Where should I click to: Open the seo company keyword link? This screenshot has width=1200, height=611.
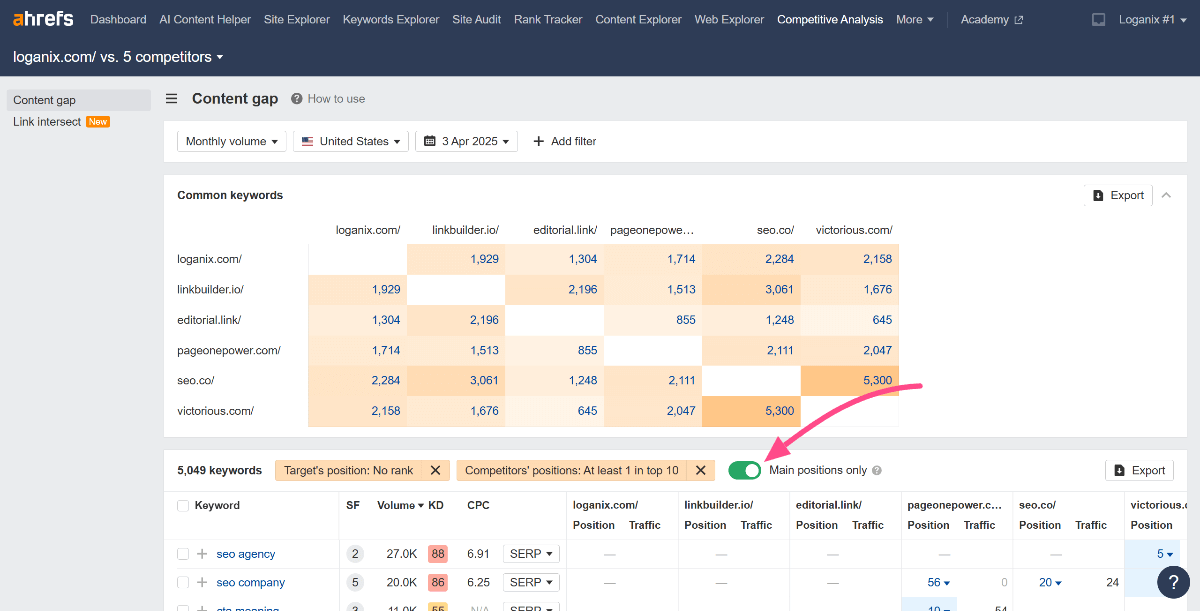[x=251, y=582]
